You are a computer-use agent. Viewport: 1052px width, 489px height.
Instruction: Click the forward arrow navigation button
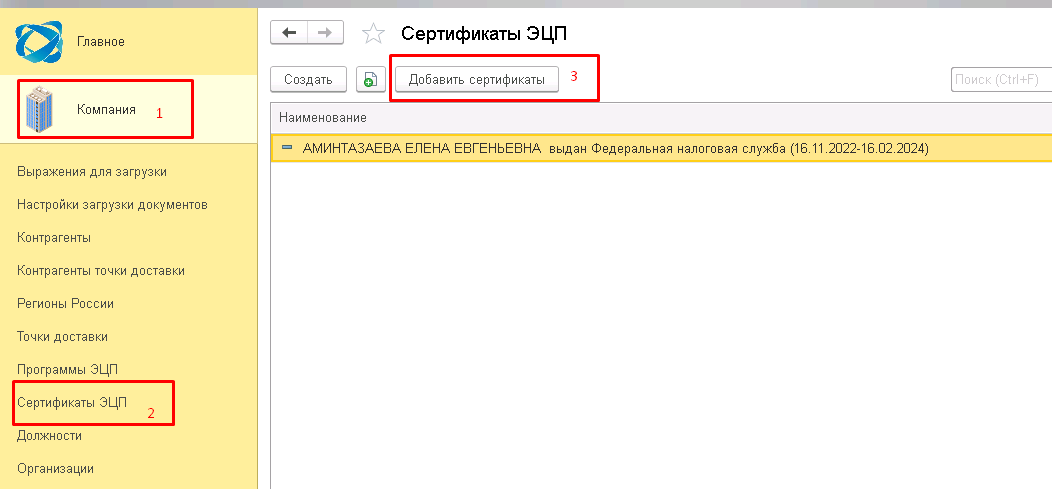(324, 33)
